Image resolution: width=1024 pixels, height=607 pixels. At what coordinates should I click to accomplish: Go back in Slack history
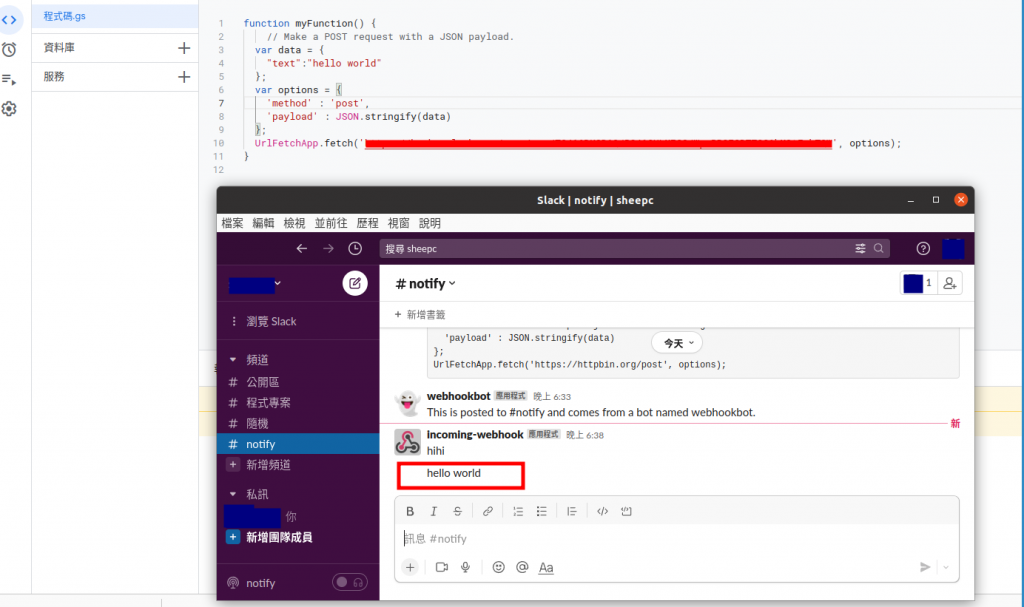301,248
